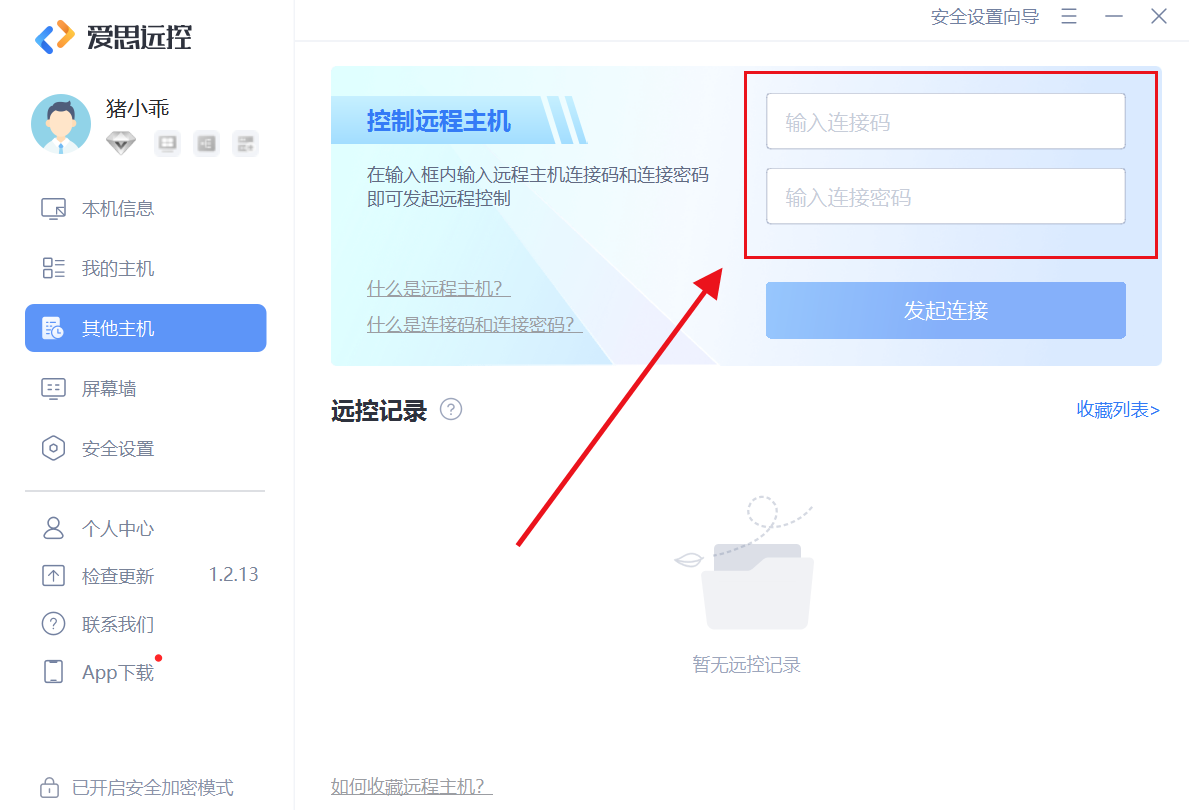Open the 屏幕墙 menu item
This screenshot has height=810, width=1189.
coord(146,389)
